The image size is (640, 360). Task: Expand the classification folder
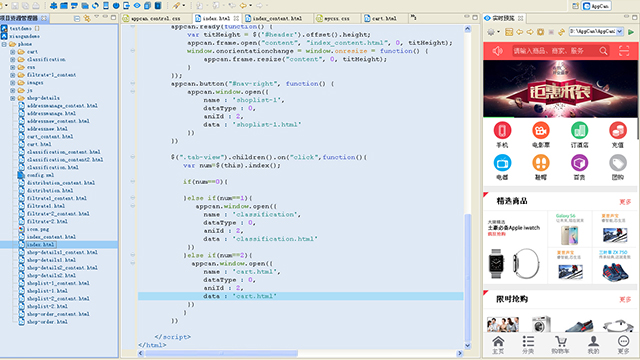[x=12, y=60]
